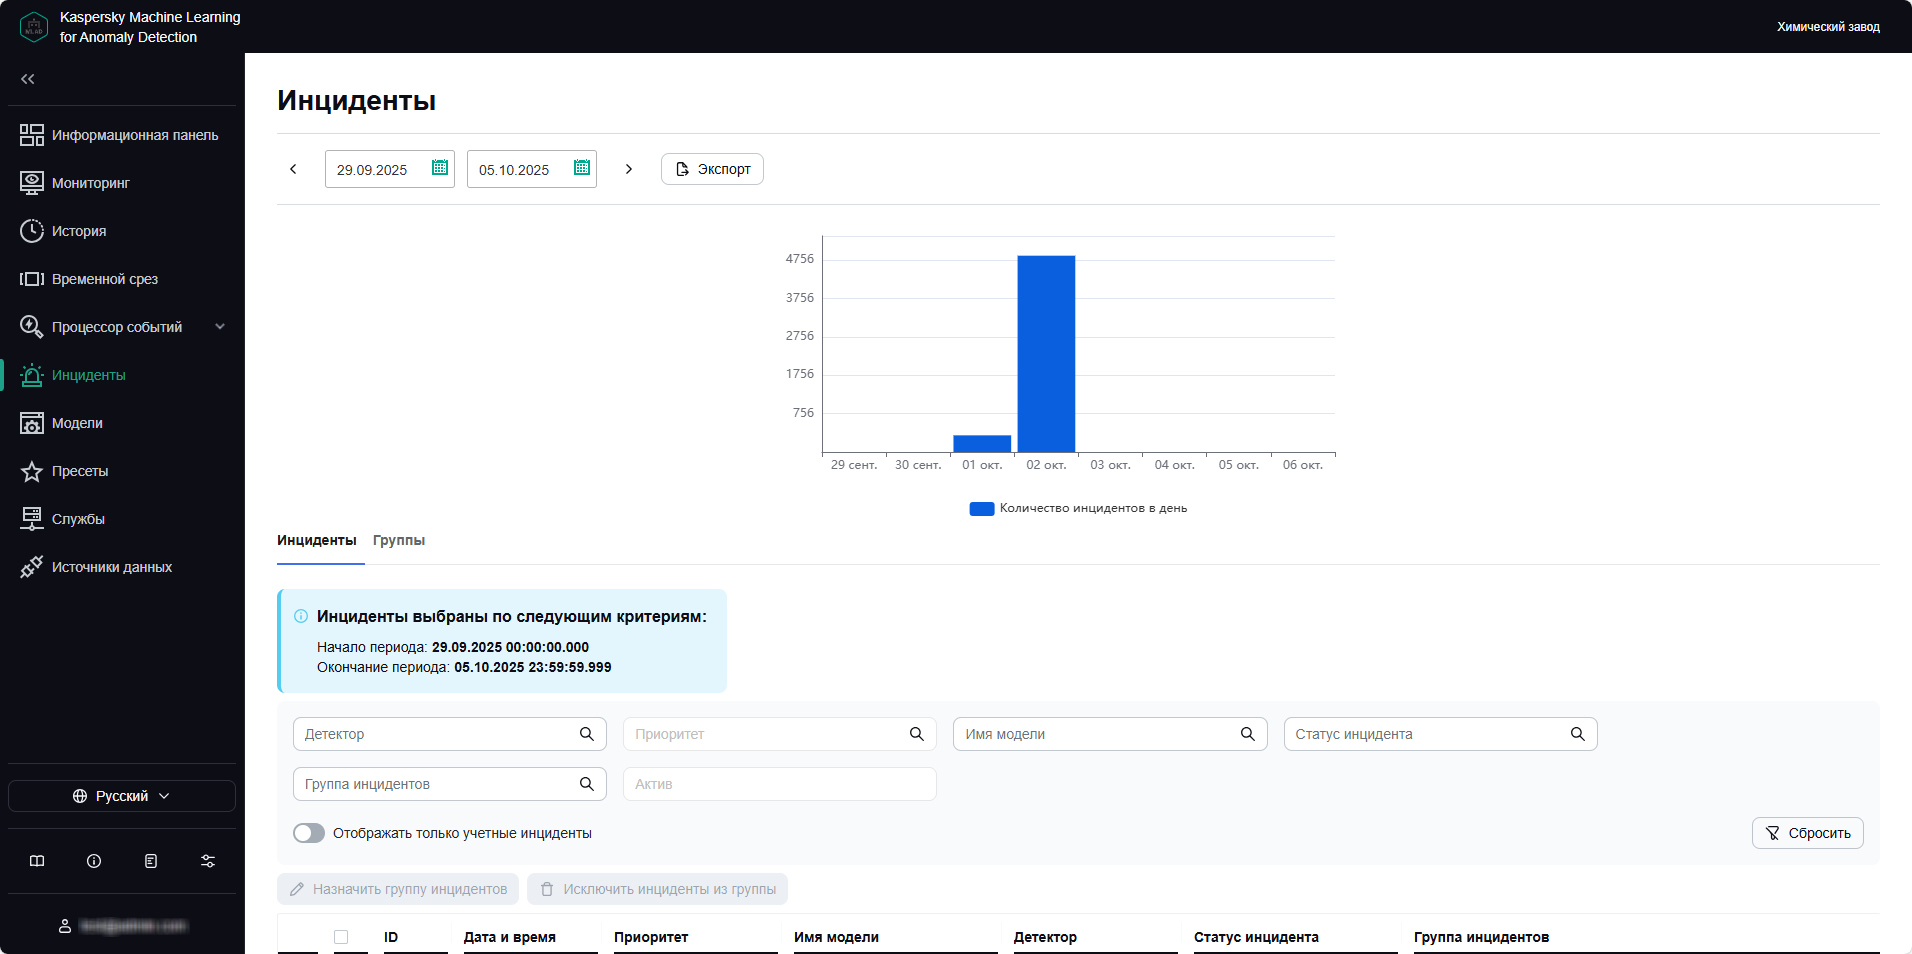Click the Экспорт button

click(x=712, y=169)
